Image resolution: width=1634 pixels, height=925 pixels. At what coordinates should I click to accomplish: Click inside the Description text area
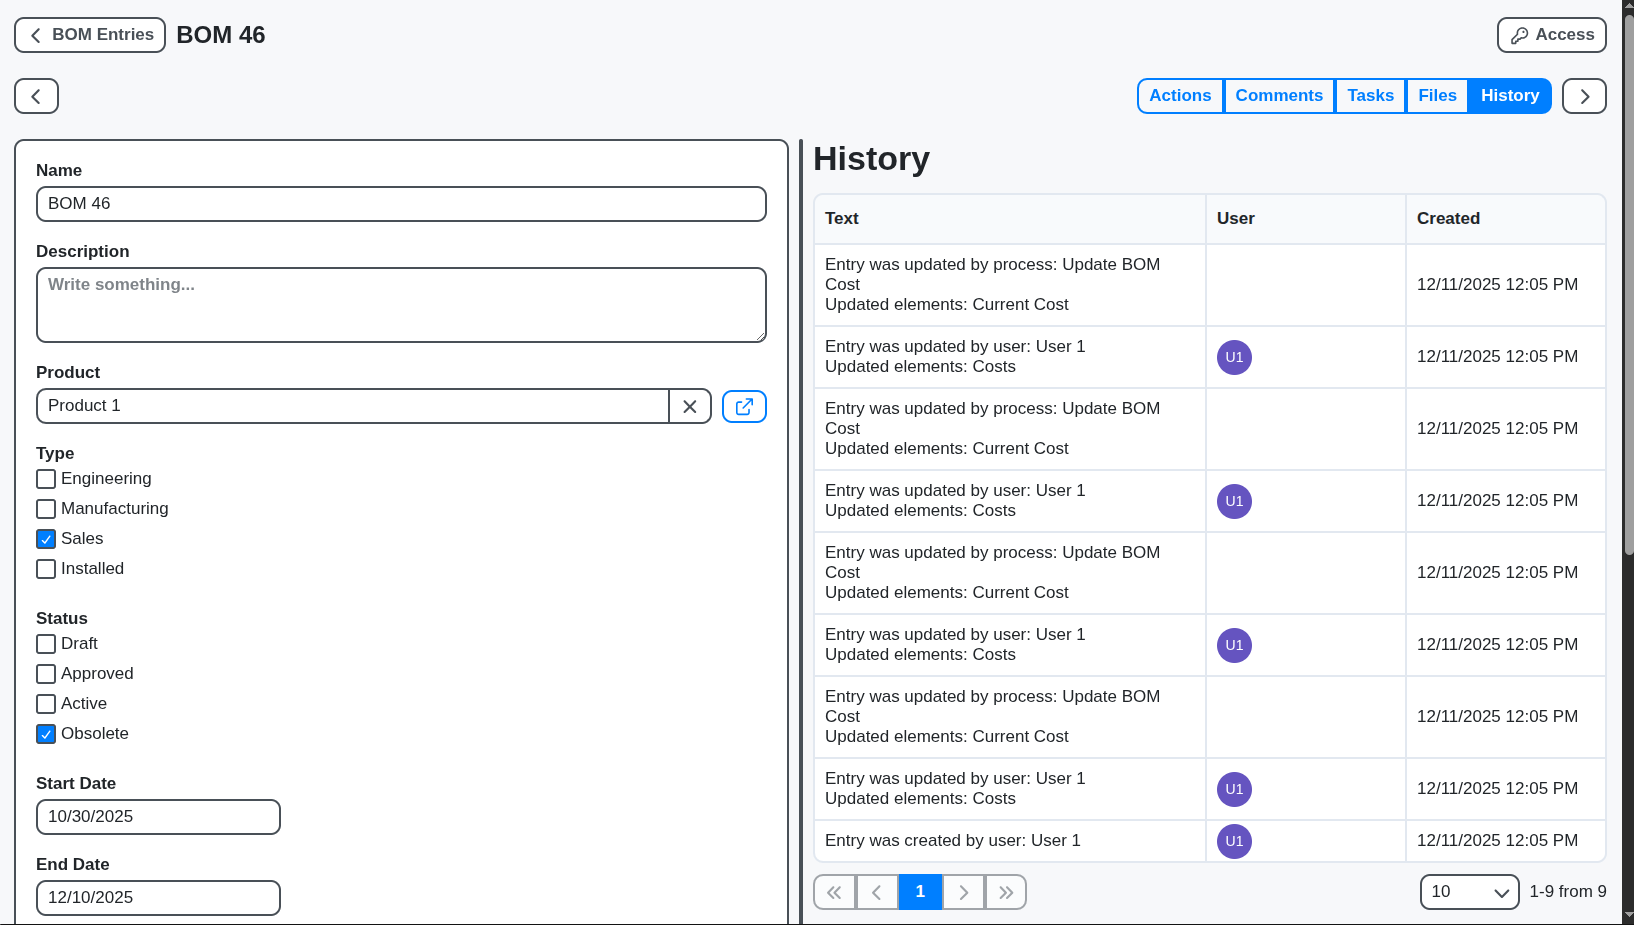tap(400, 304)
